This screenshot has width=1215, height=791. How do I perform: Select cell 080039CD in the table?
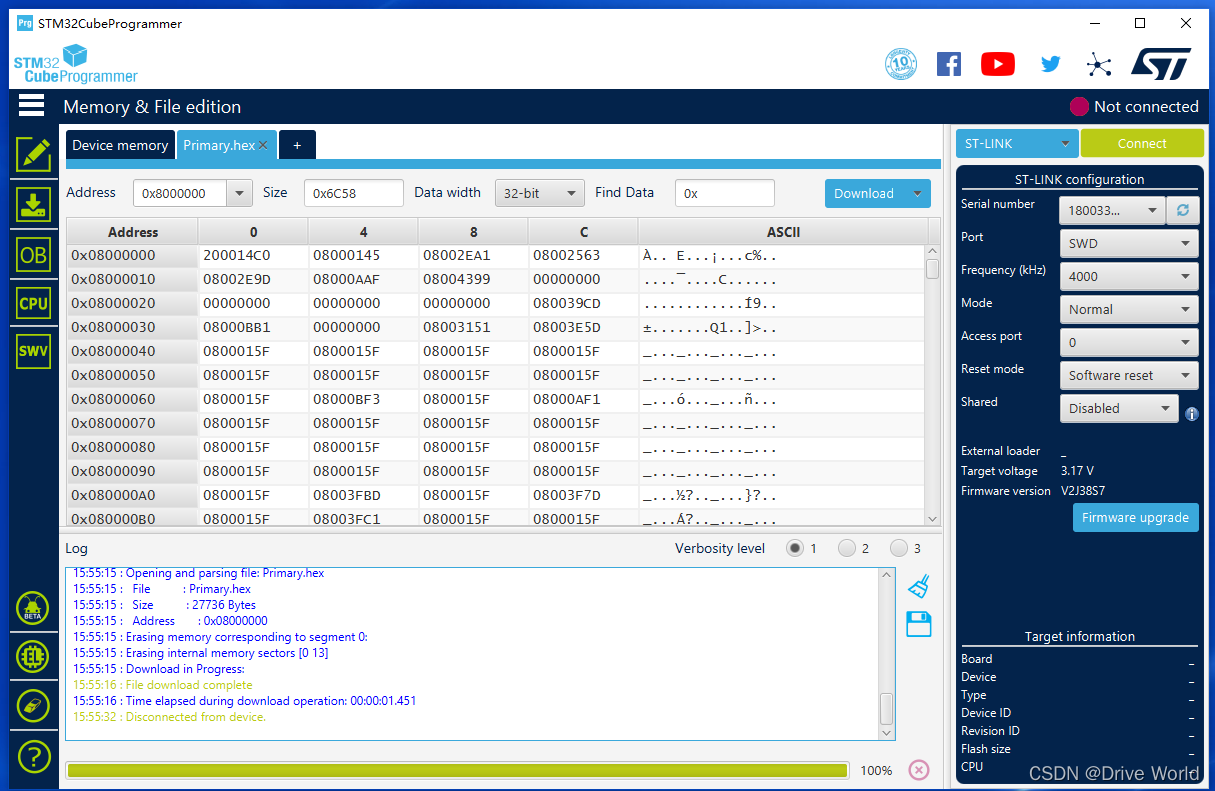pos(584,303)
